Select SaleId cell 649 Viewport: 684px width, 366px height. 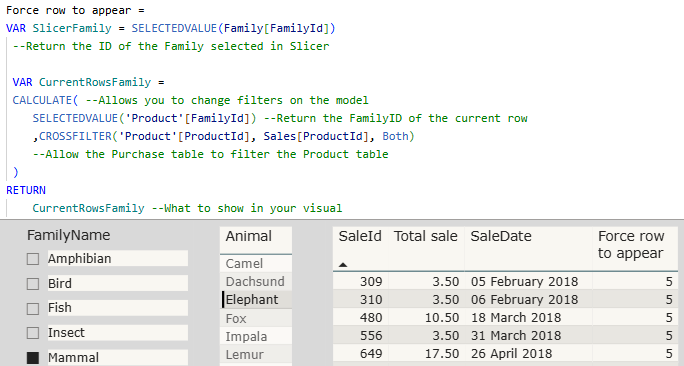(x=371, y=353)
